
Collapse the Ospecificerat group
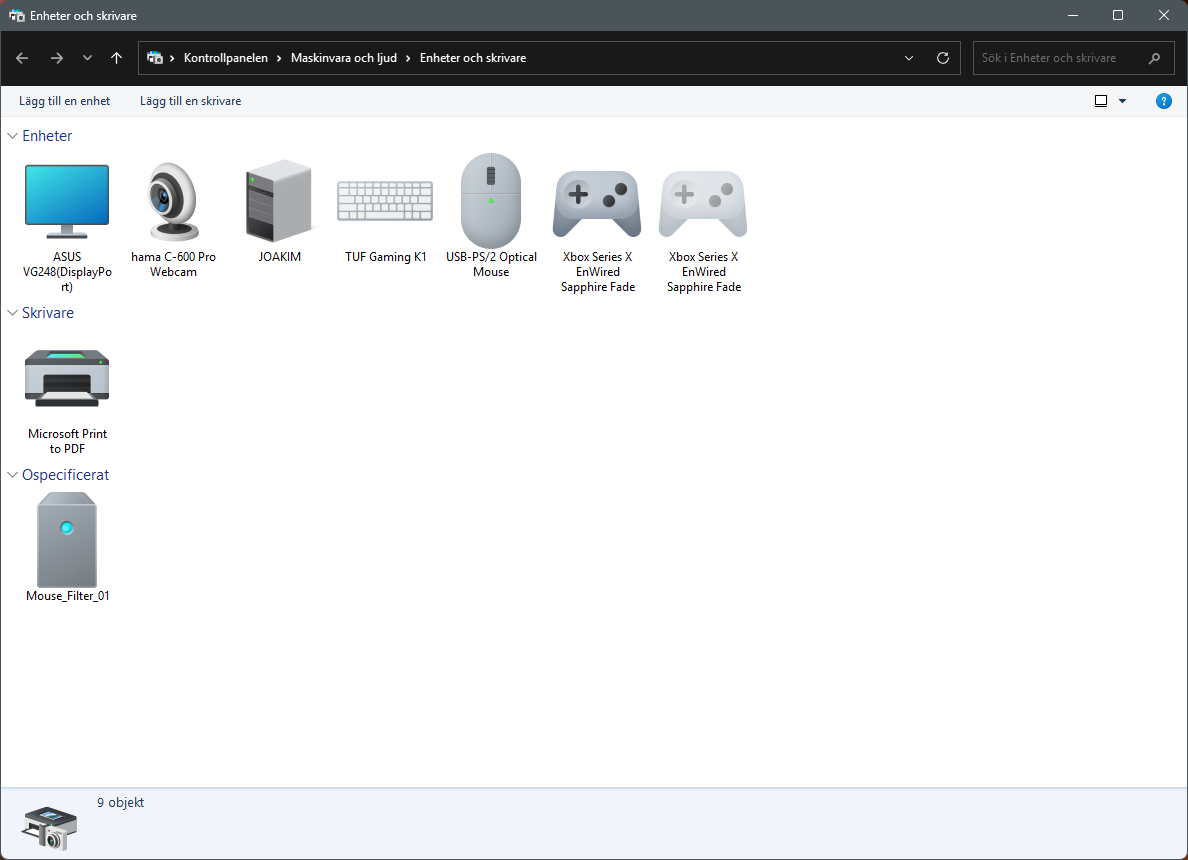(12, 475)
